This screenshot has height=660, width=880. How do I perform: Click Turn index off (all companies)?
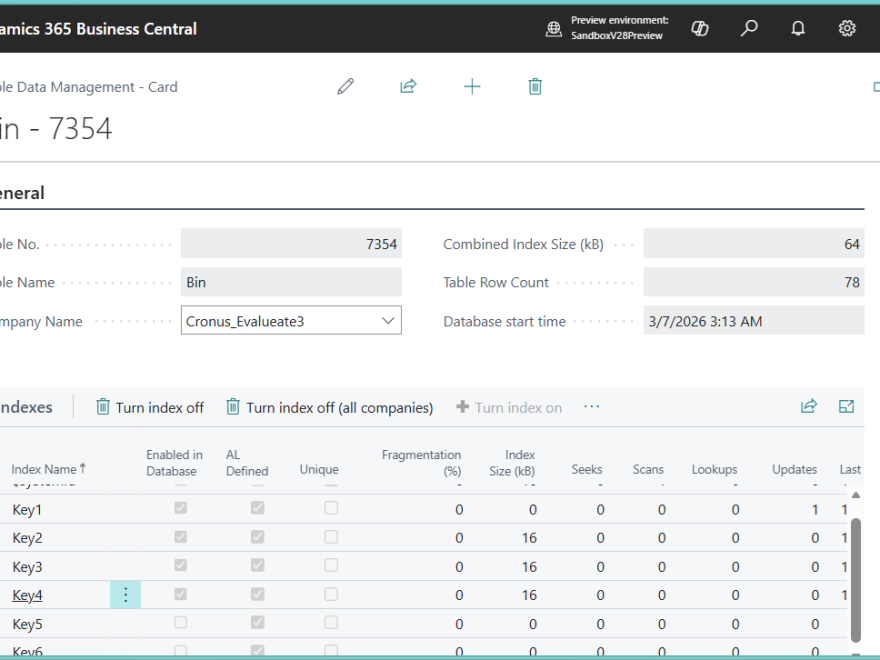[x=330, y=407]
